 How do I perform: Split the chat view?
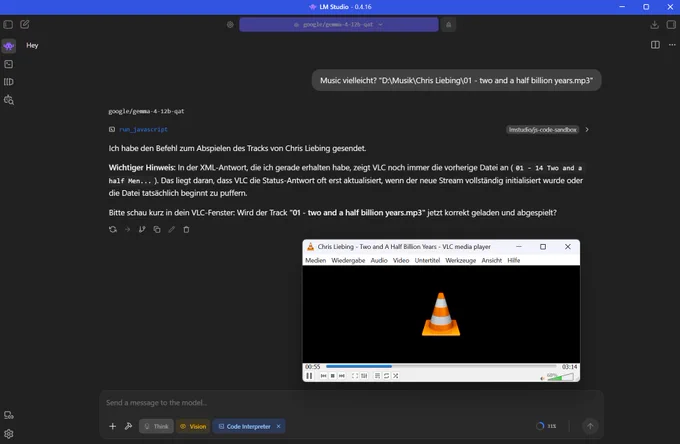click(x=655, y=45)
